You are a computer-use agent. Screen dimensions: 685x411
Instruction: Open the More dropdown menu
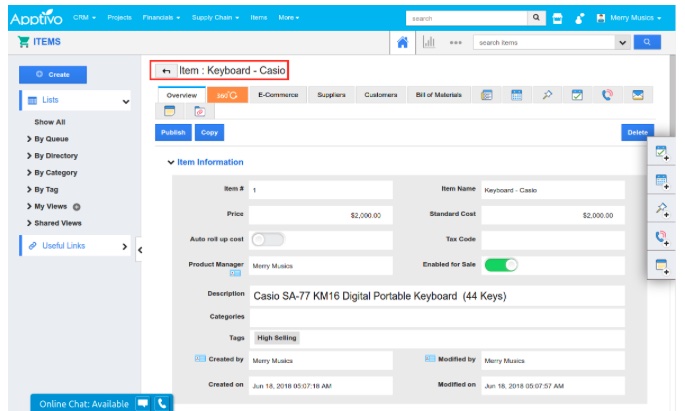click(289, 17)
